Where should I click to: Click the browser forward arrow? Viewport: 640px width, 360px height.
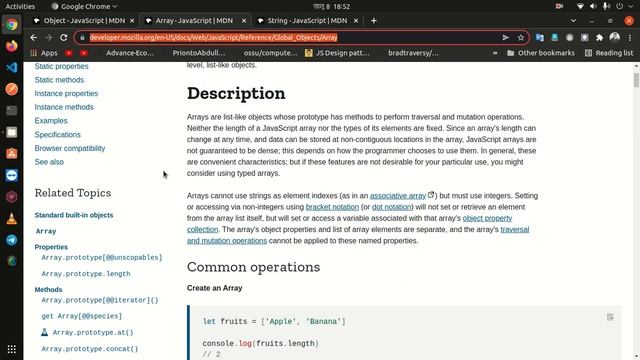click(x=49, y=38)
